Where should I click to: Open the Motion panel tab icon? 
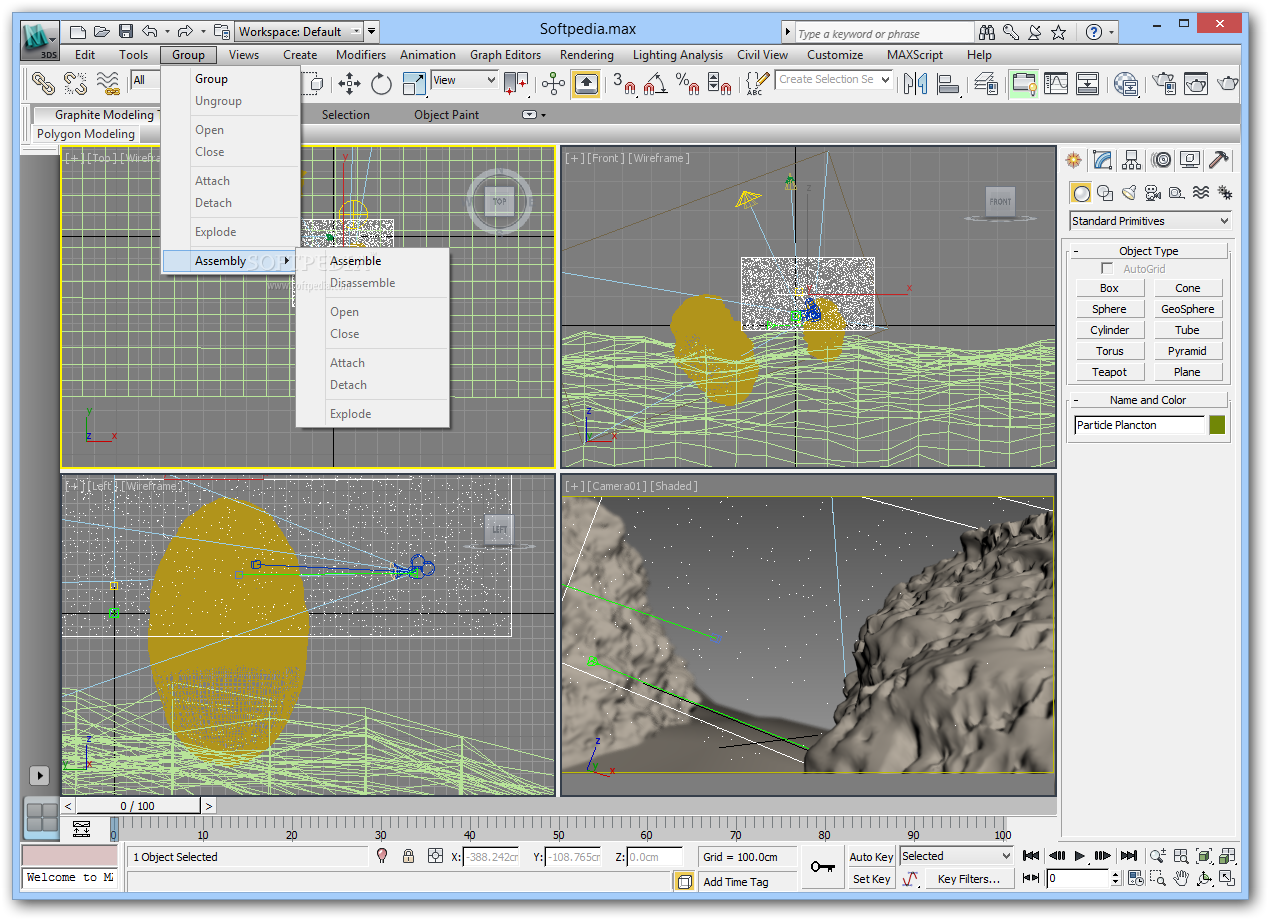1161,160
